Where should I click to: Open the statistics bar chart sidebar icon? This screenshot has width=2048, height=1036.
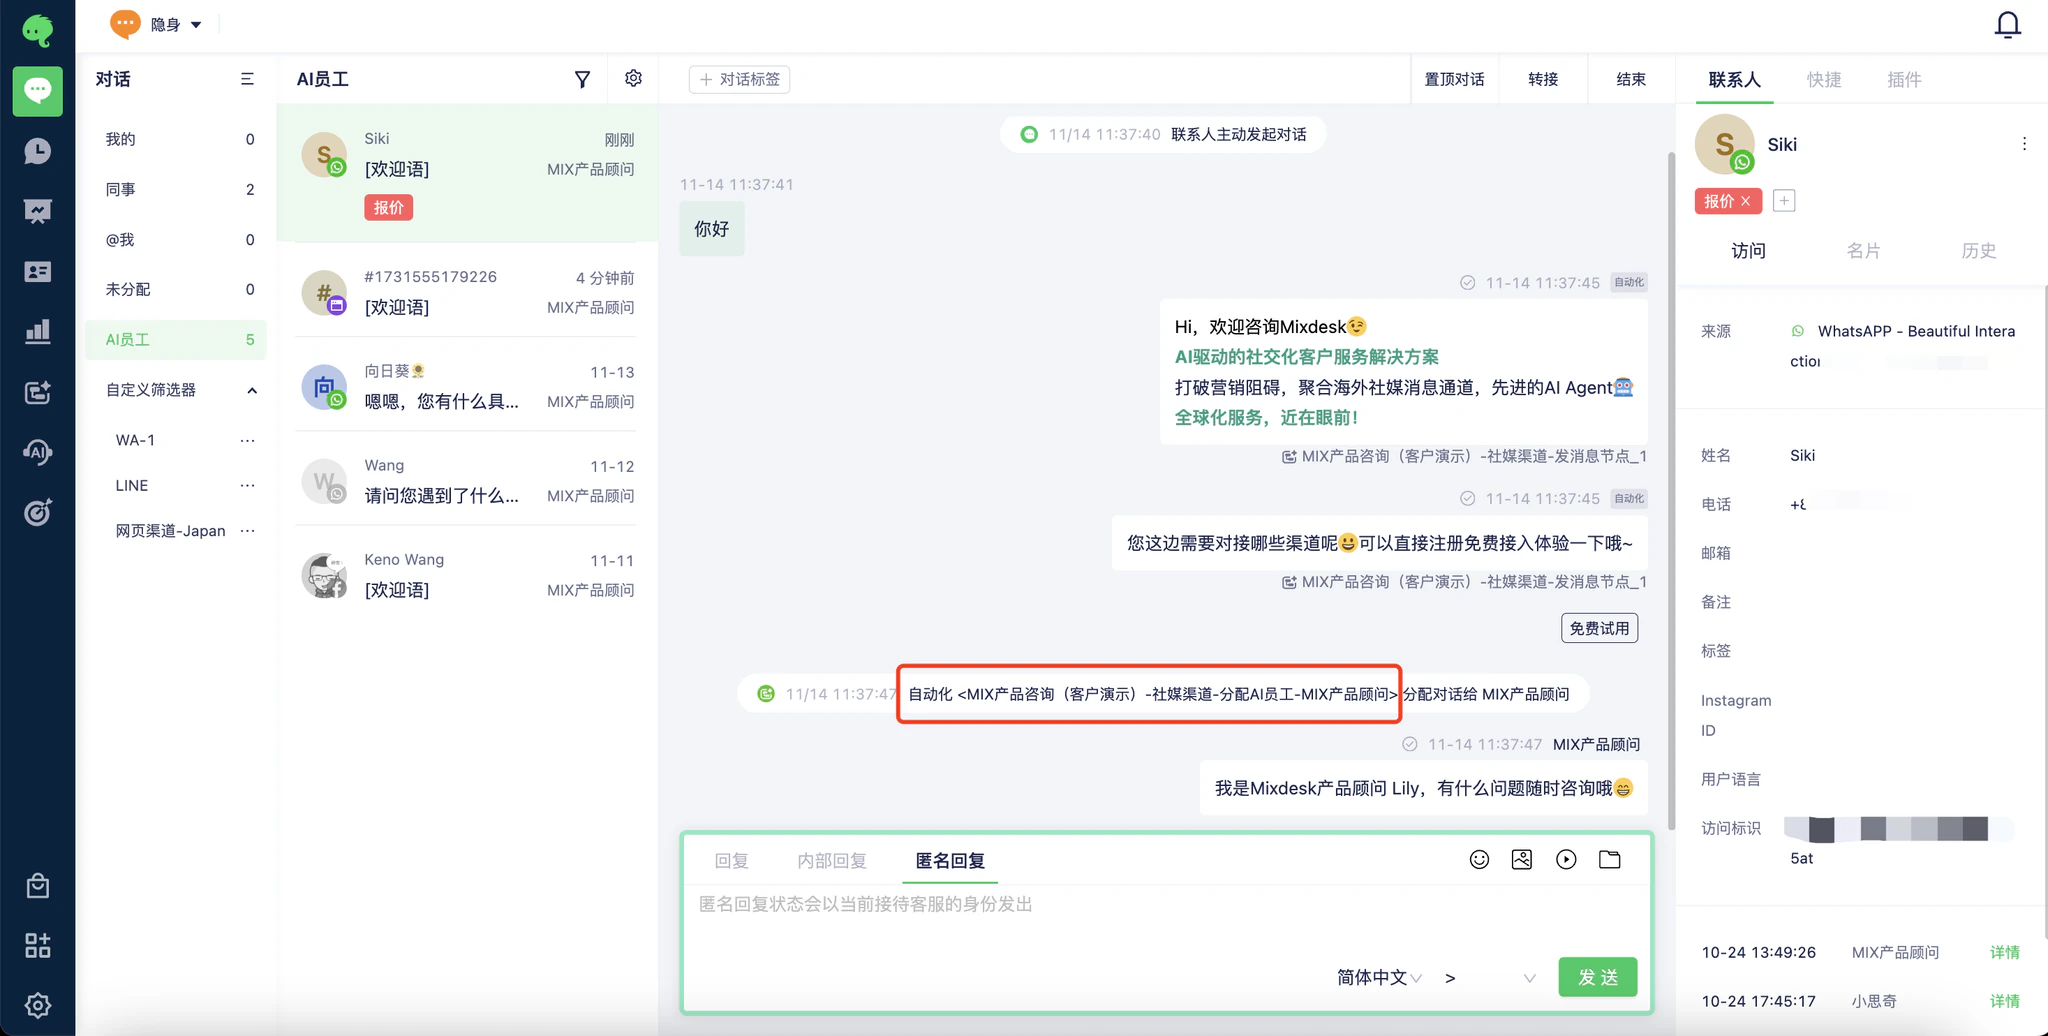tap(37, 331)
